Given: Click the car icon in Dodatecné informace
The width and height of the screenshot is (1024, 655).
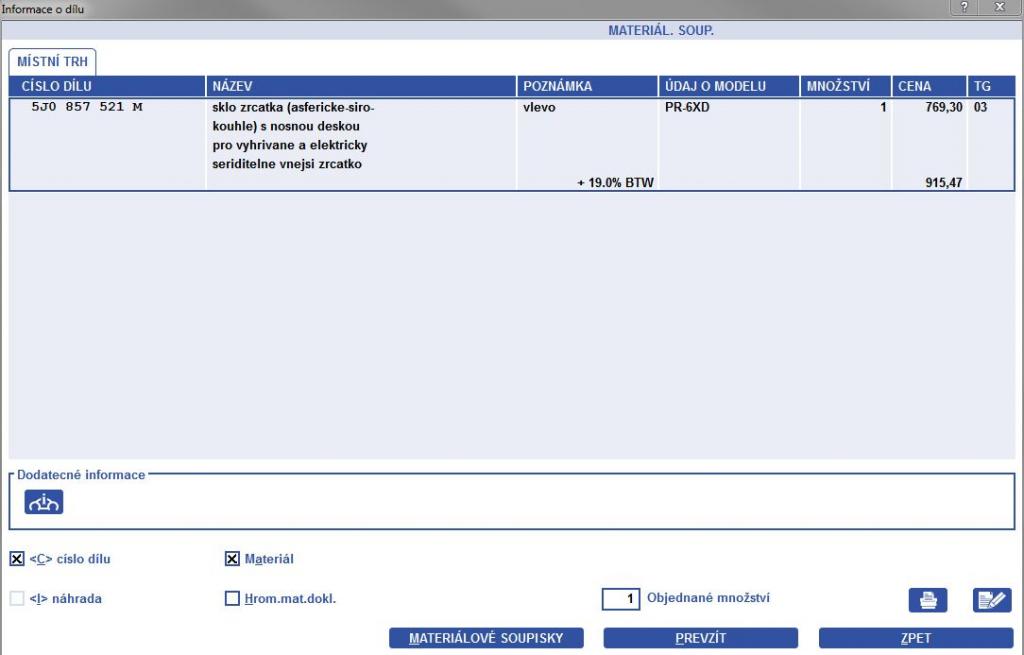Looking at the screenshot, I should point(44,502).
